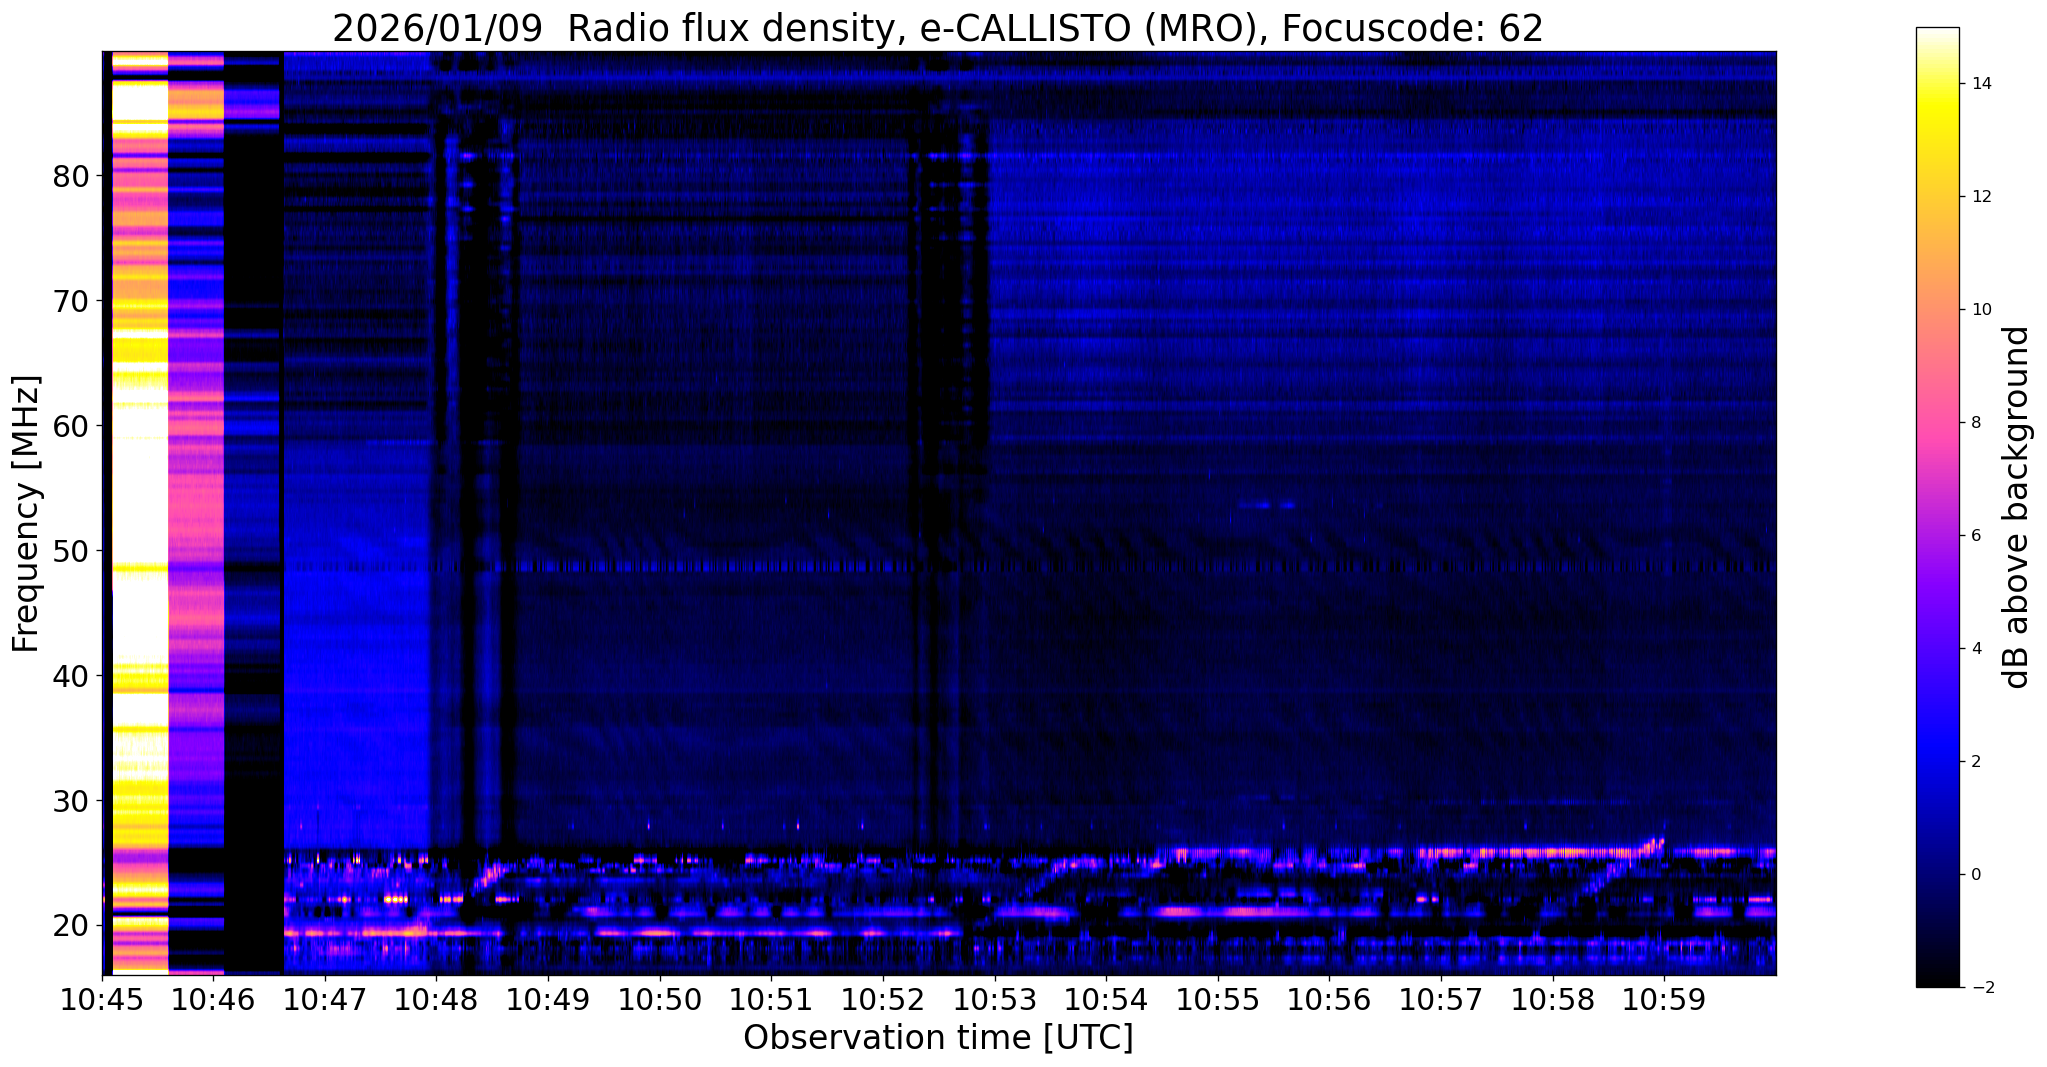Click the 10:52 time tick label

point(883,1000)
